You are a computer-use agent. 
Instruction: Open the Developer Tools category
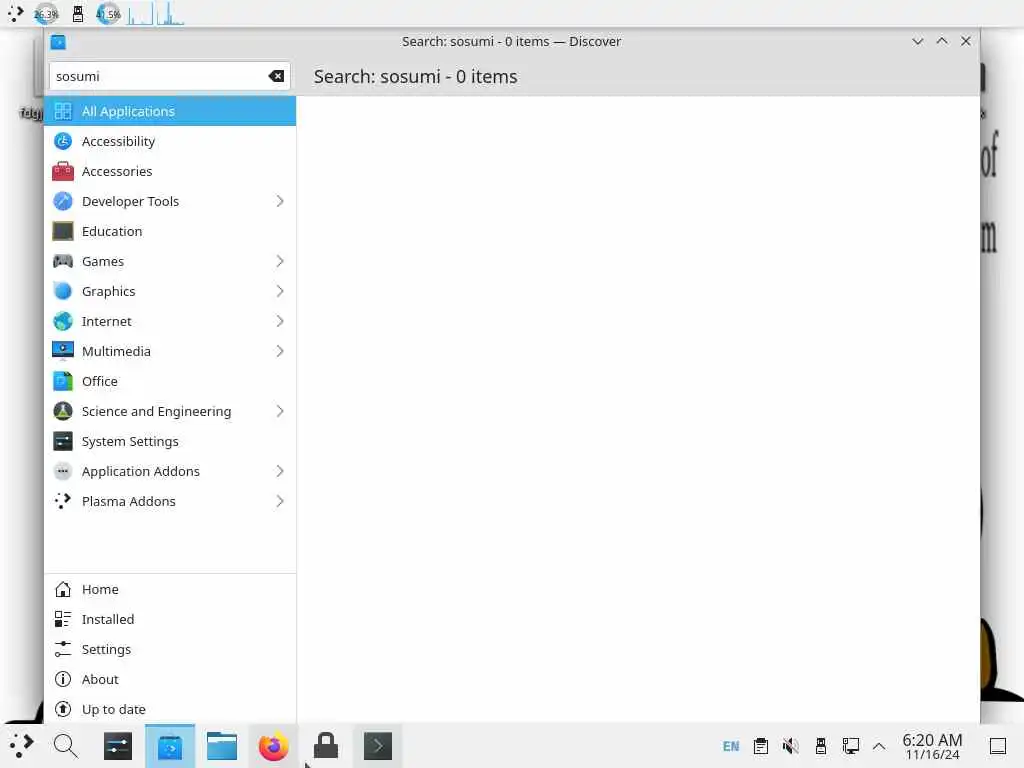point(170,201)
